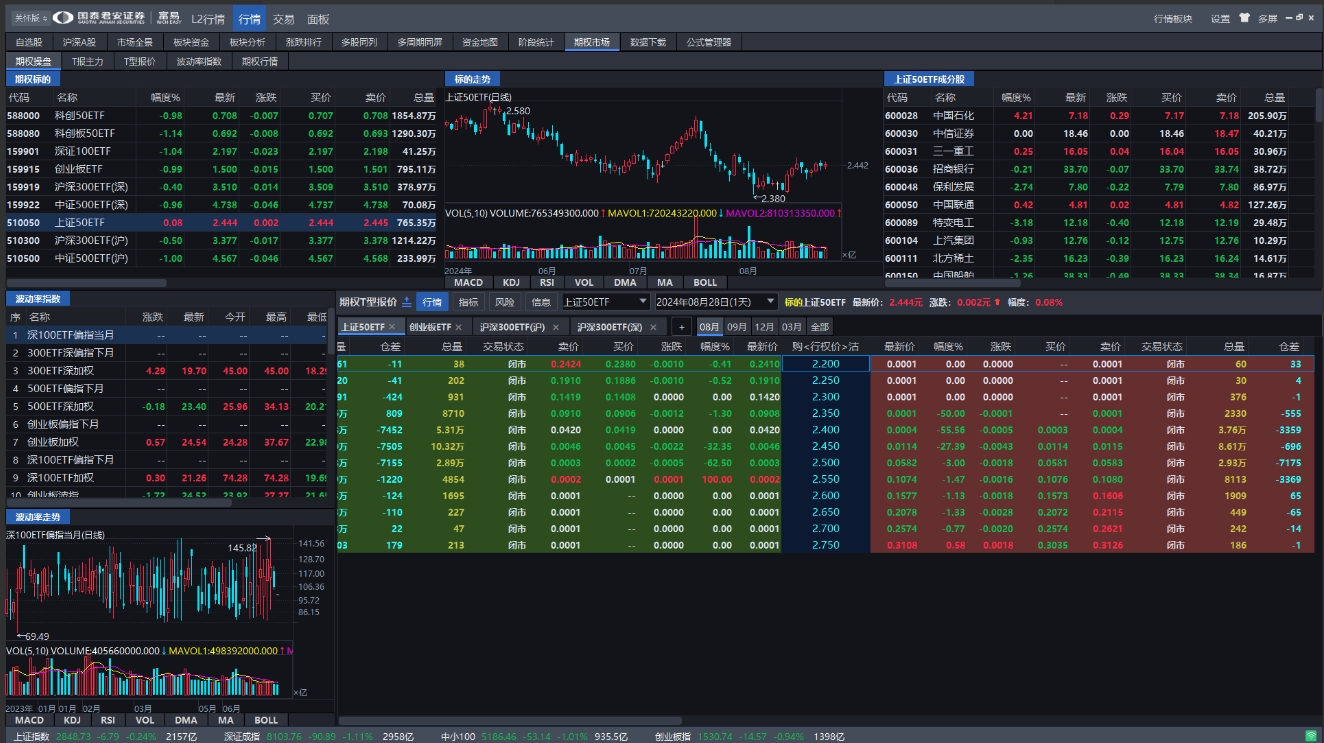Click 创业板指 in the status bar
This screenshot has height=743, width=1324.
pyautogui.click(x=673, y=736)
